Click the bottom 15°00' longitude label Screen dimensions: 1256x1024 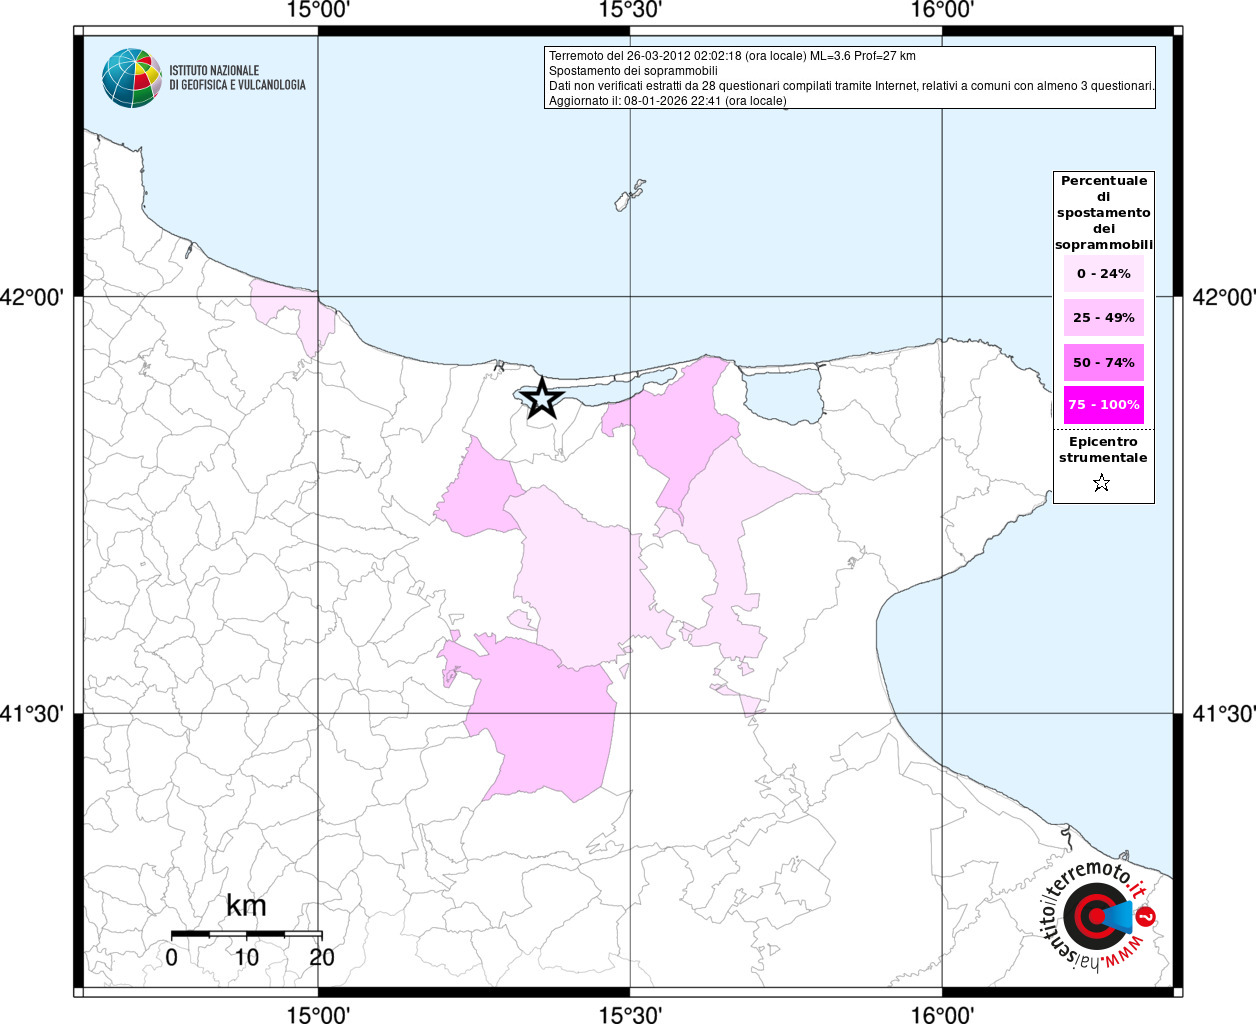point(318,1015)
